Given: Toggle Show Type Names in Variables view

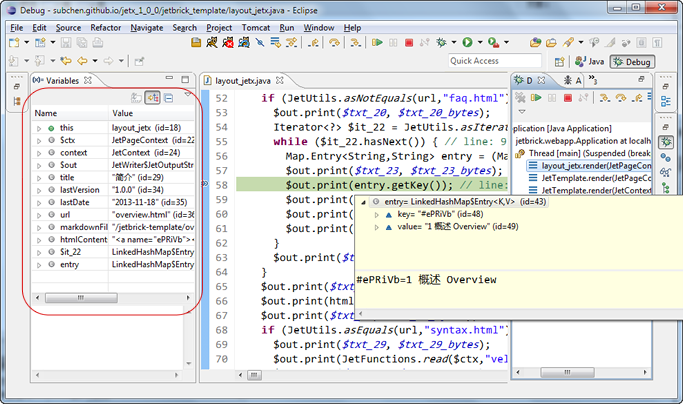Looking at the screenshot, I should point(138,97).
